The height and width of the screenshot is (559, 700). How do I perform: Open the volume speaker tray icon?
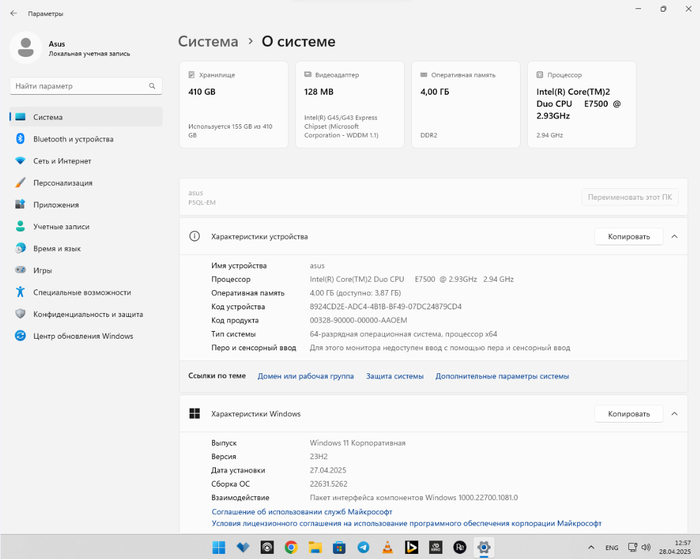pyautogui.click(x=646, y=547)
